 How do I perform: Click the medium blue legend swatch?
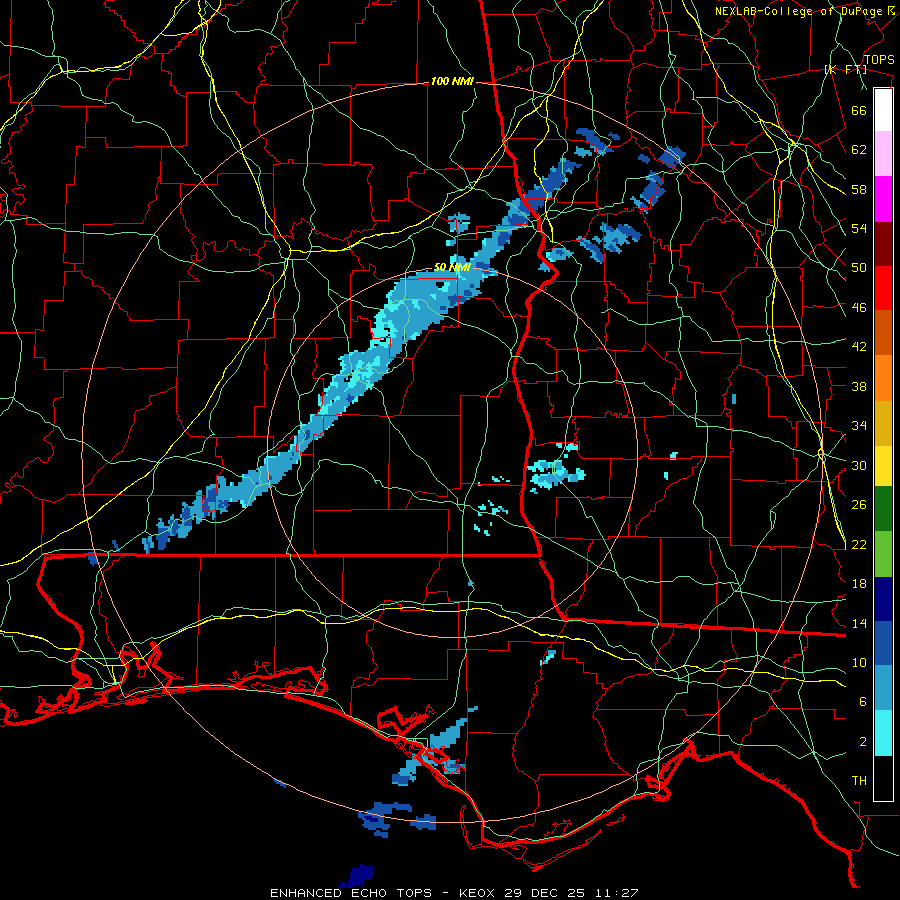(883, 644)
